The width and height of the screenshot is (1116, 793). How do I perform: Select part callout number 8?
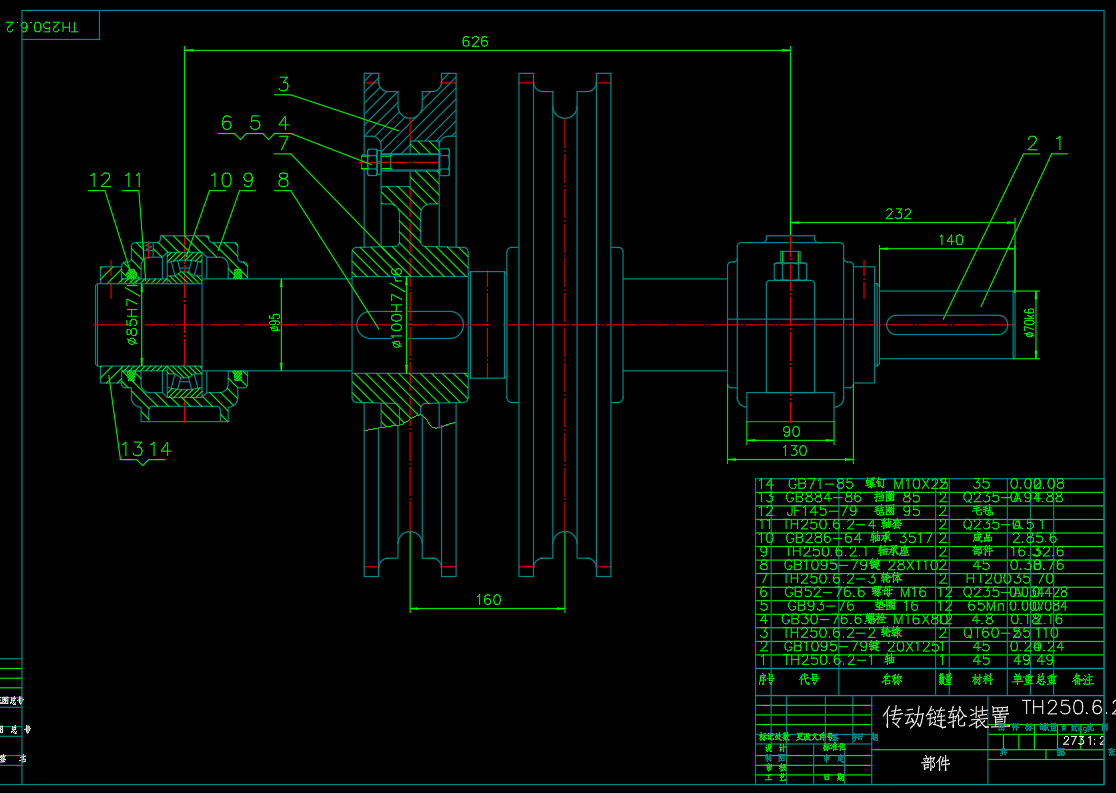[283, 180]
